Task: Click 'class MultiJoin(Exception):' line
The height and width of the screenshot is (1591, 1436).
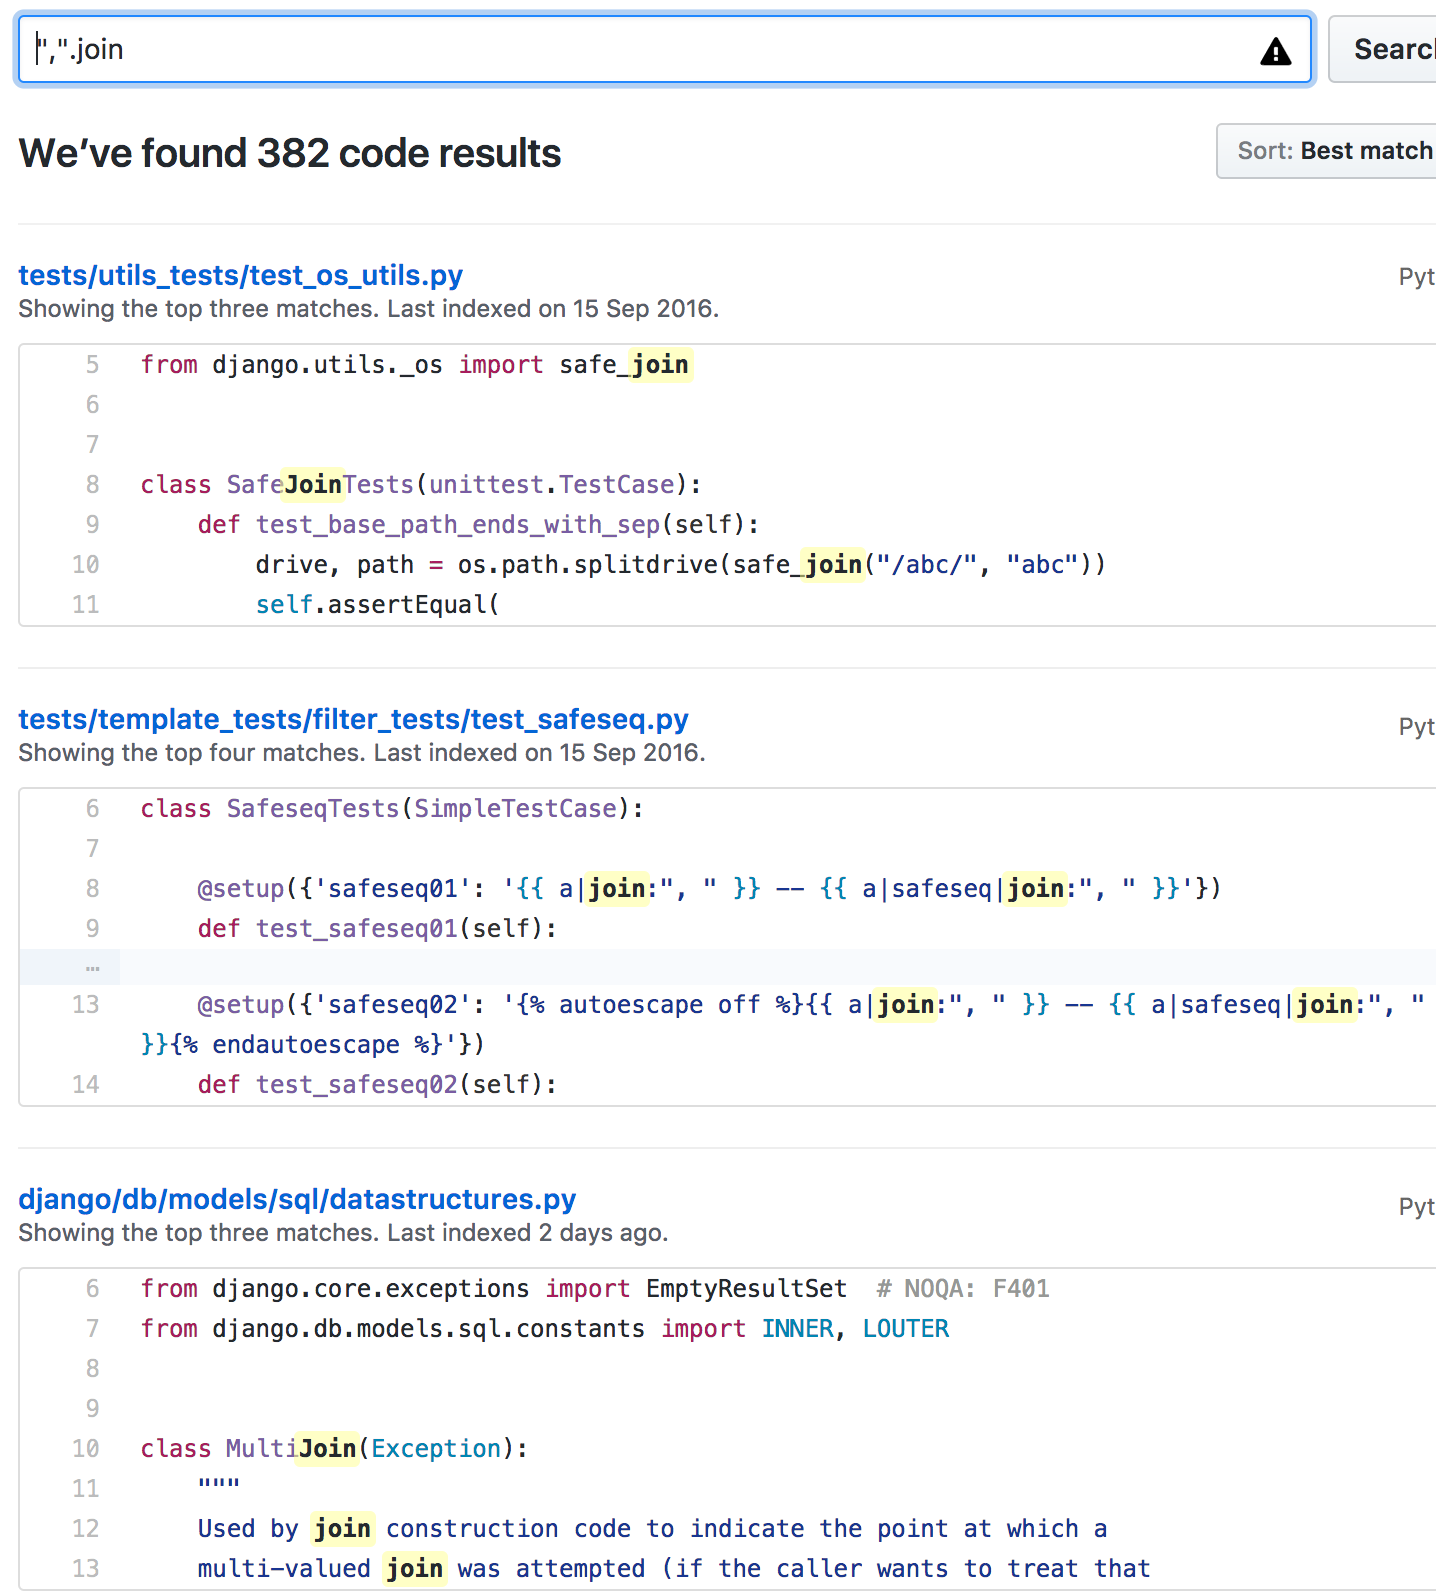Action: (x=334, y=1449)
